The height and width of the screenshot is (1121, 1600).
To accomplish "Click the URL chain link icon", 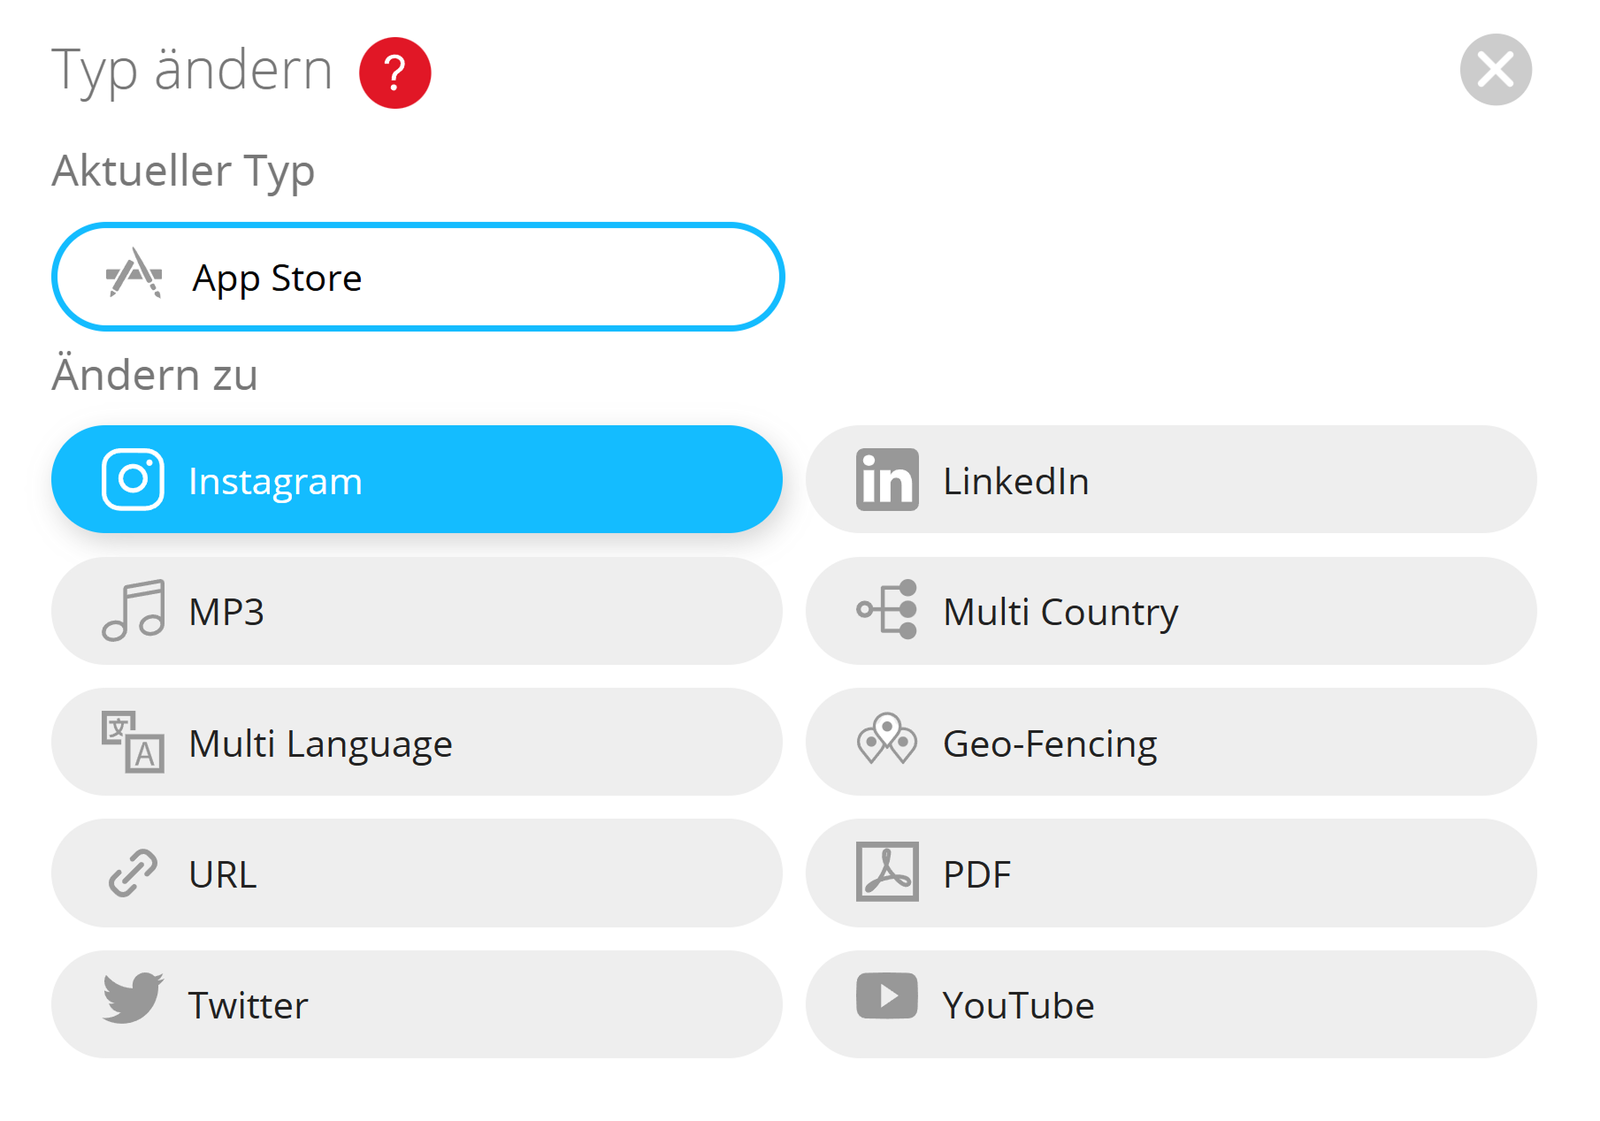I will (x=133, y=873).
